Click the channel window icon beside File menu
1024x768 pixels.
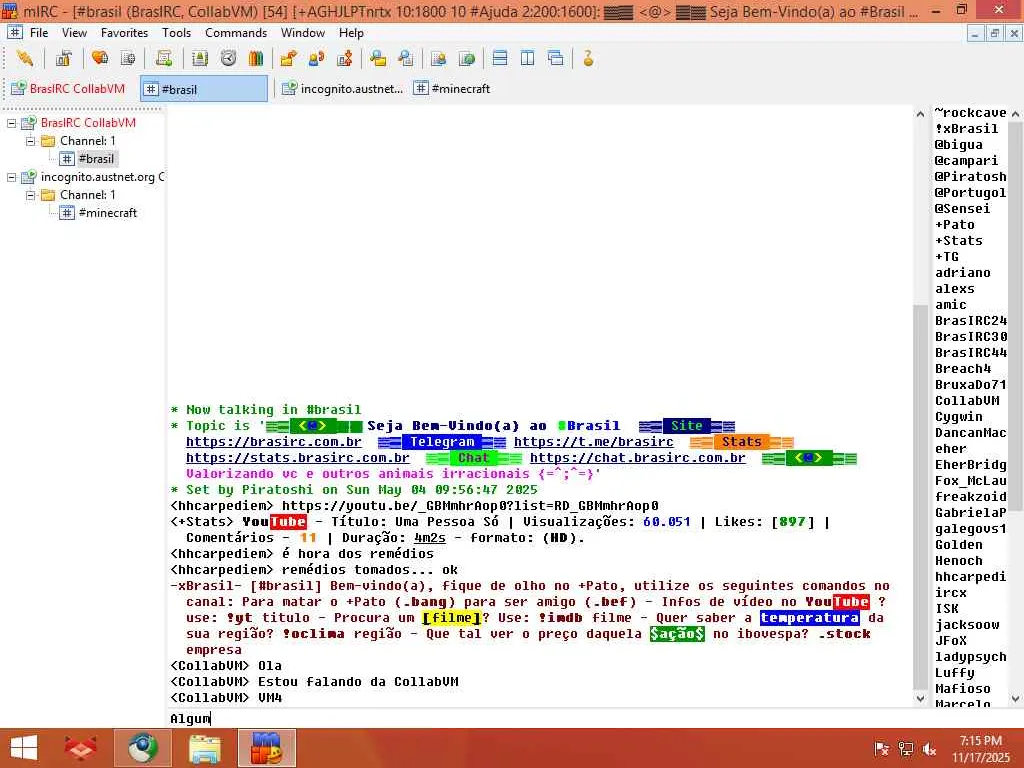point(14,33)
